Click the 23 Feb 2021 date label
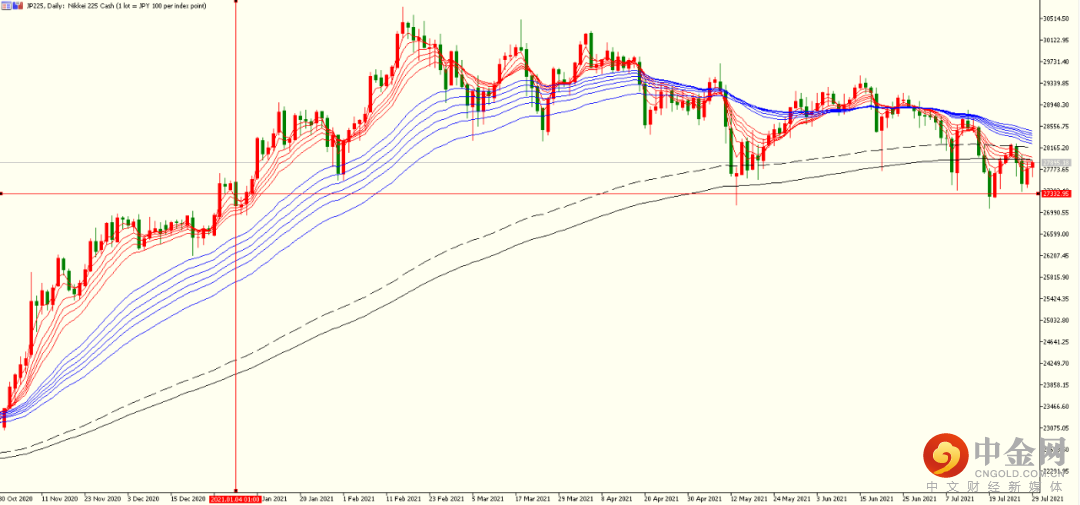 (x=446, y=498)
